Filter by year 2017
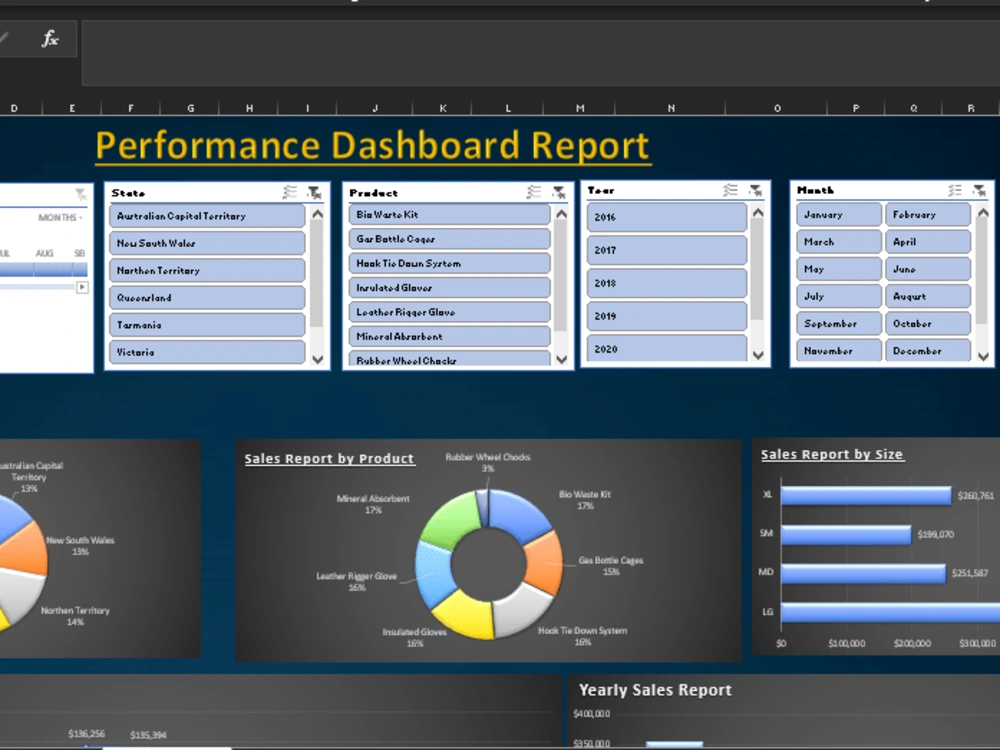Screen dimensions: 1000x750 667,250
